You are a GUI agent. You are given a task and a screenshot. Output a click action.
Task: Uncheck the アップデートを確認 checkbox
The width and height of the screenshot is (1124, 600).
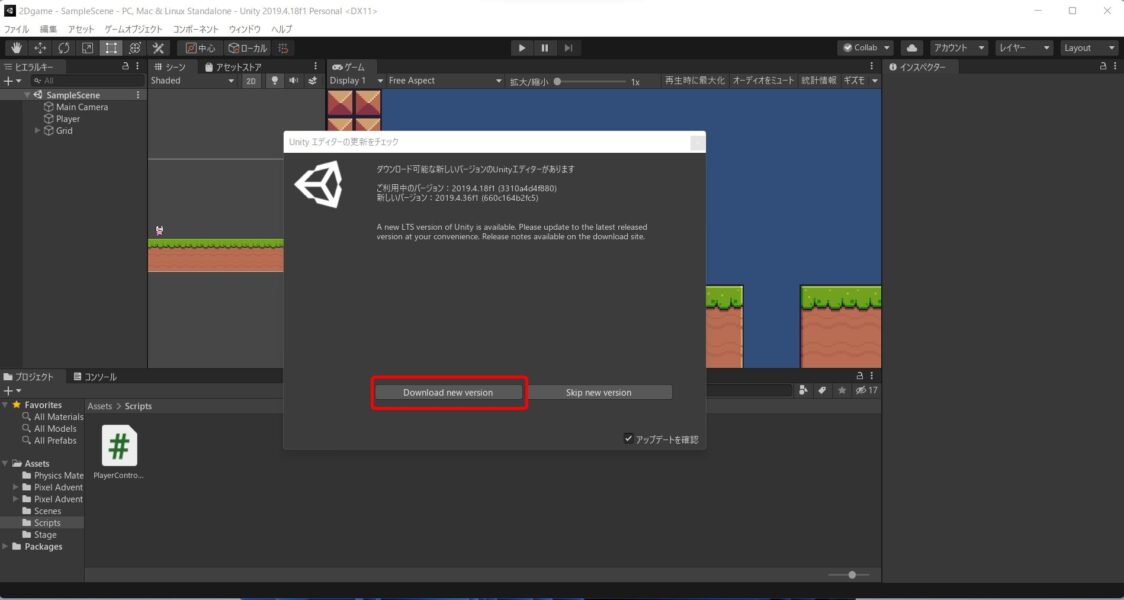(x=629, y=439)
